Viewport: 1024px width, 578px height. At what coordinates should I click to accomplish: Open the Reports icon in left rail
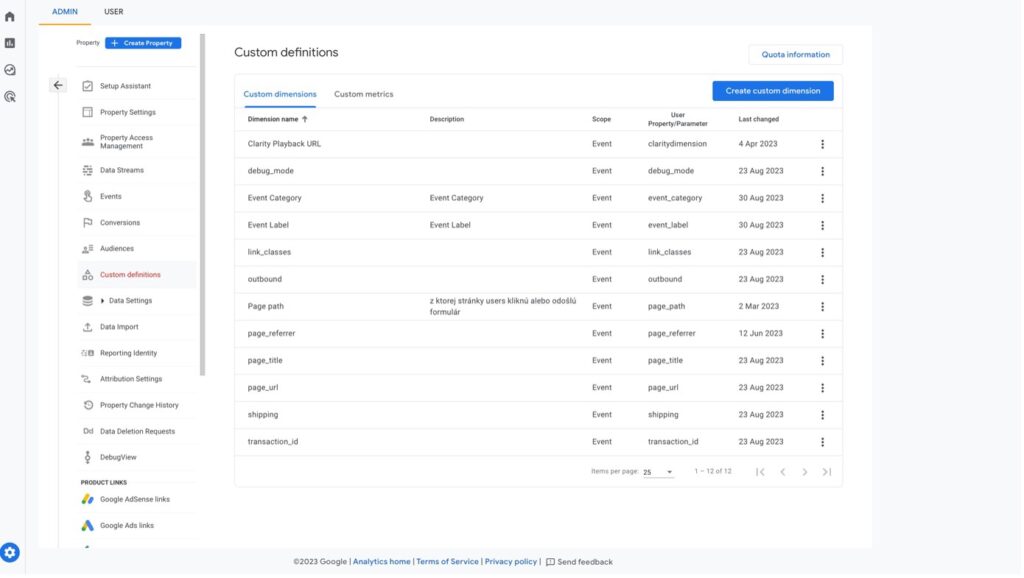(10, 43)
